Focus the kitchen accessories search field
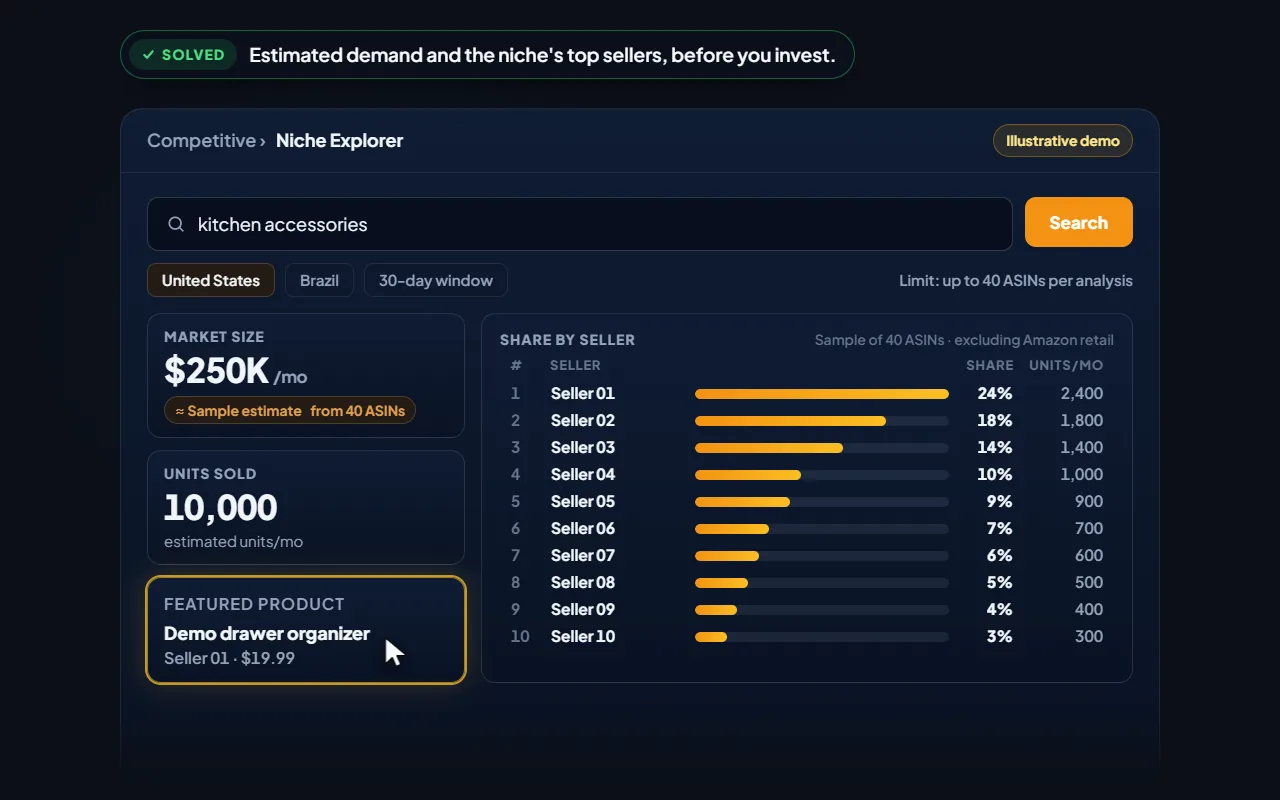 pos(580,224)
